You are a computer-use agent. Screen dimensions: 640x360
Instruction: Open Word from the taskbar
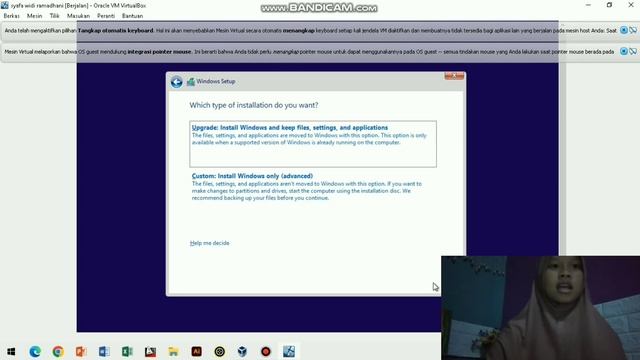104,351
